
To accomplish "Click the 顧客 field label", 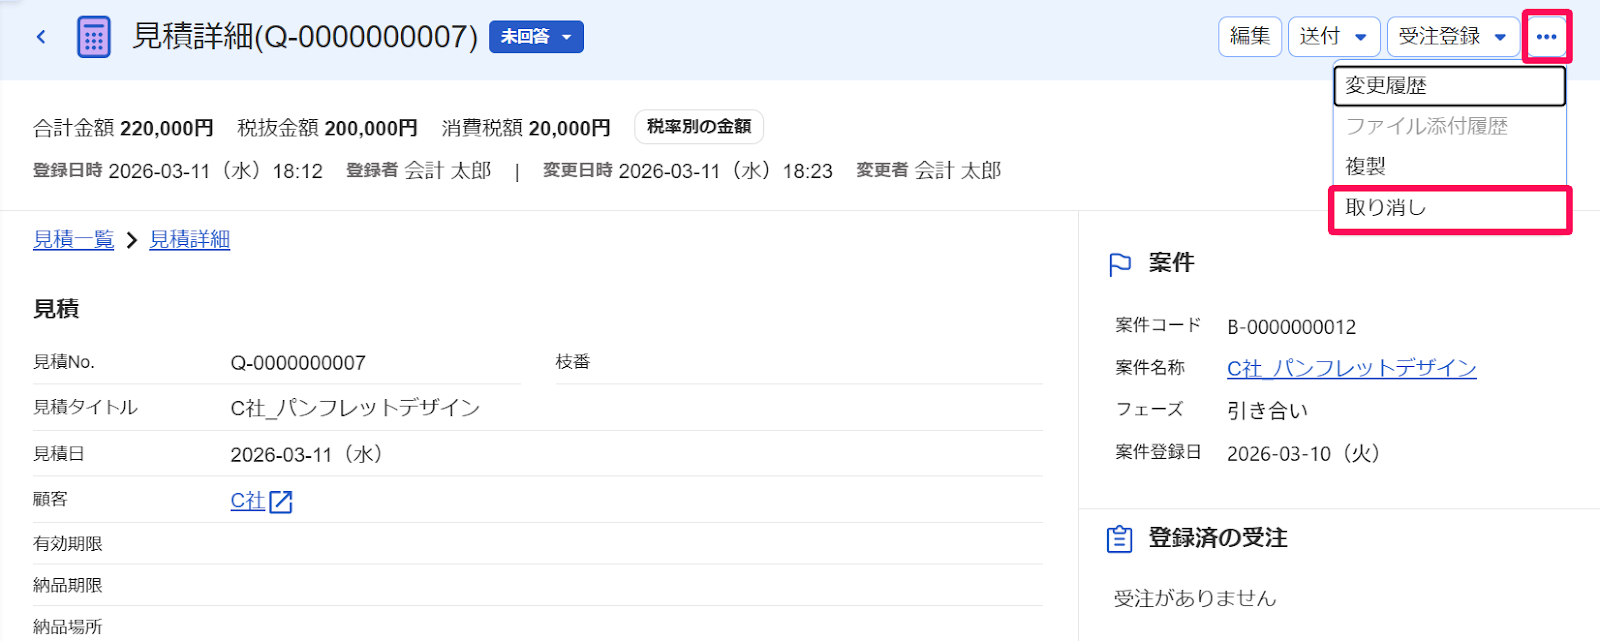I will pos(50,499).
